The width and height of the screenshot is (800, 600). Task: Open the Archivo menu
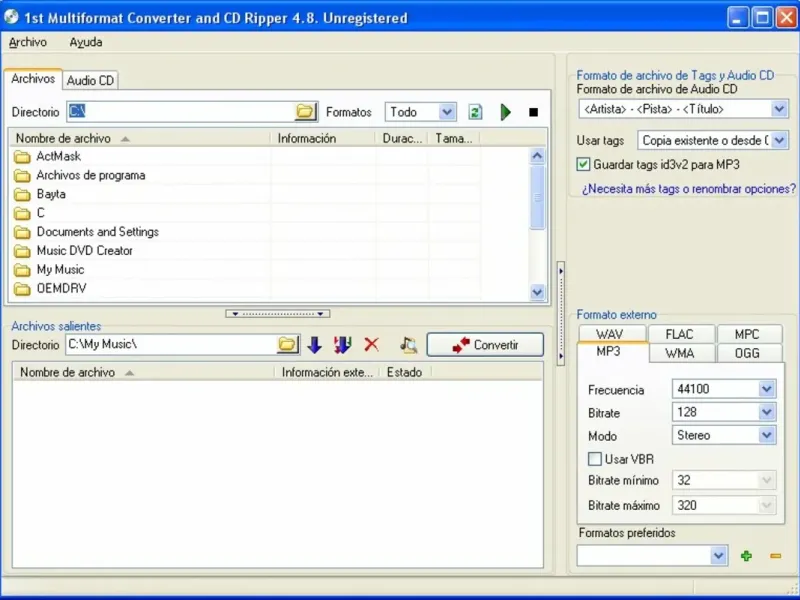pyautogui.click(x=28, y=42)
